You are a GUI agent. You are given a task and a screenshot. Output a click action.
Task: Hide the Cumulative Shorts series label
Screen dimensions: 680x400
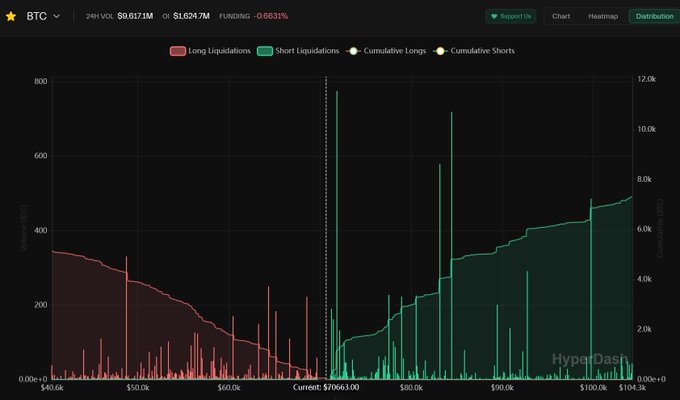[x=483, y=50]
